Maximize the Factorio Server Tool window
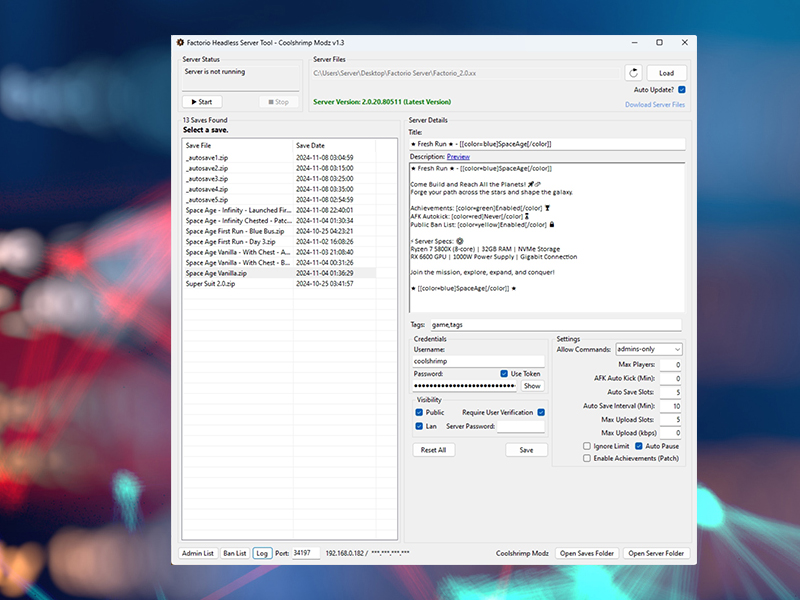 point(659,43)
